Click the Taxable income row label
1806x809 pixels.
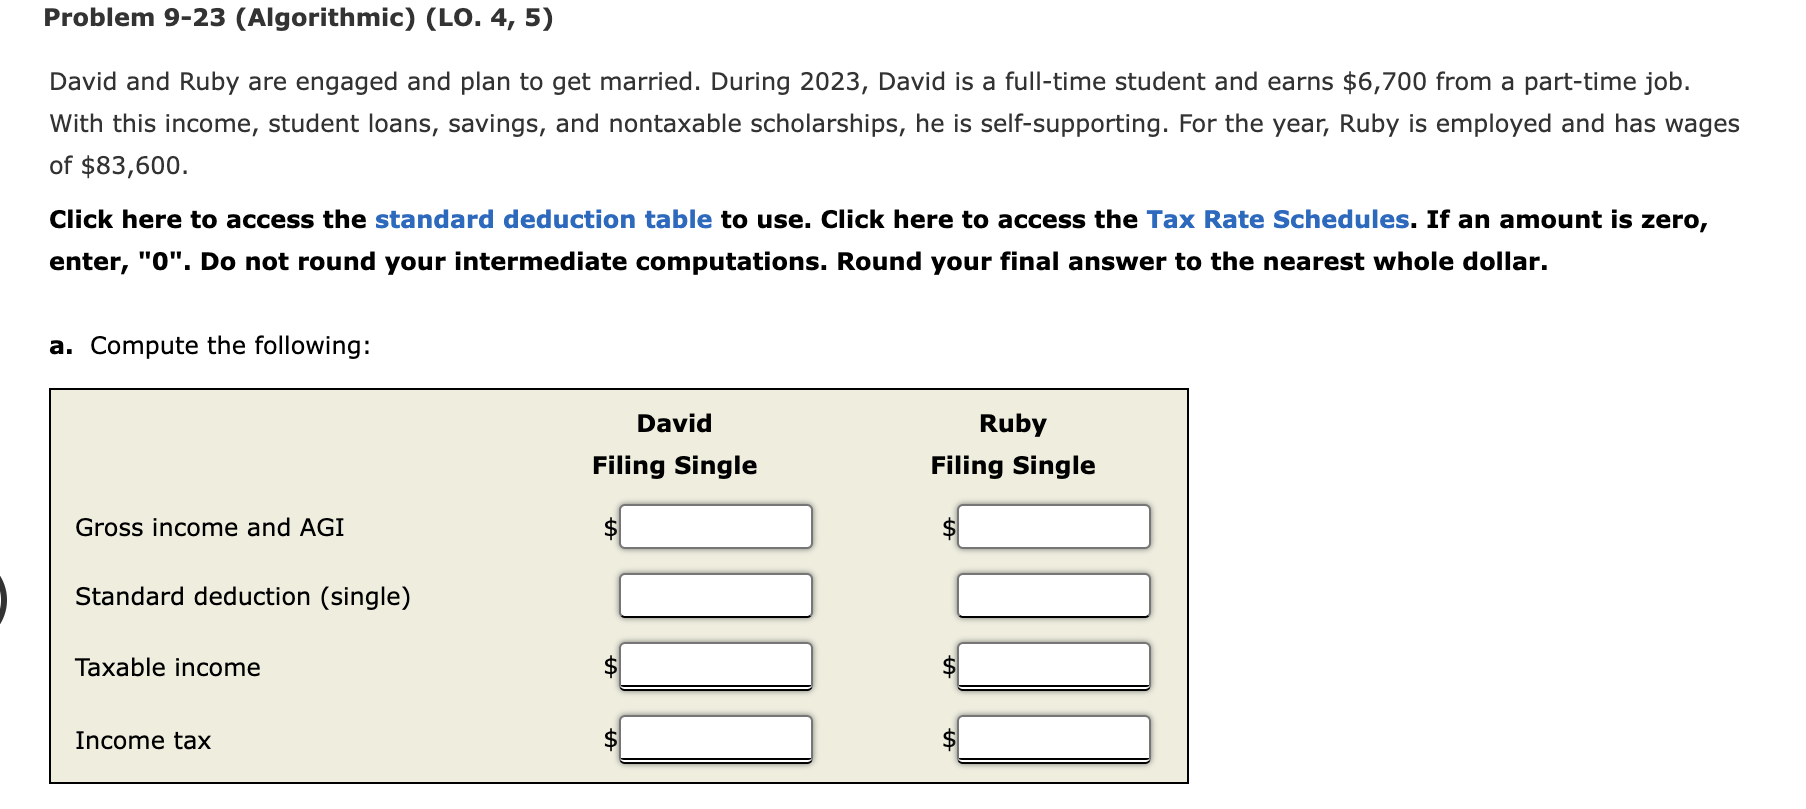(x=167, y=667)
